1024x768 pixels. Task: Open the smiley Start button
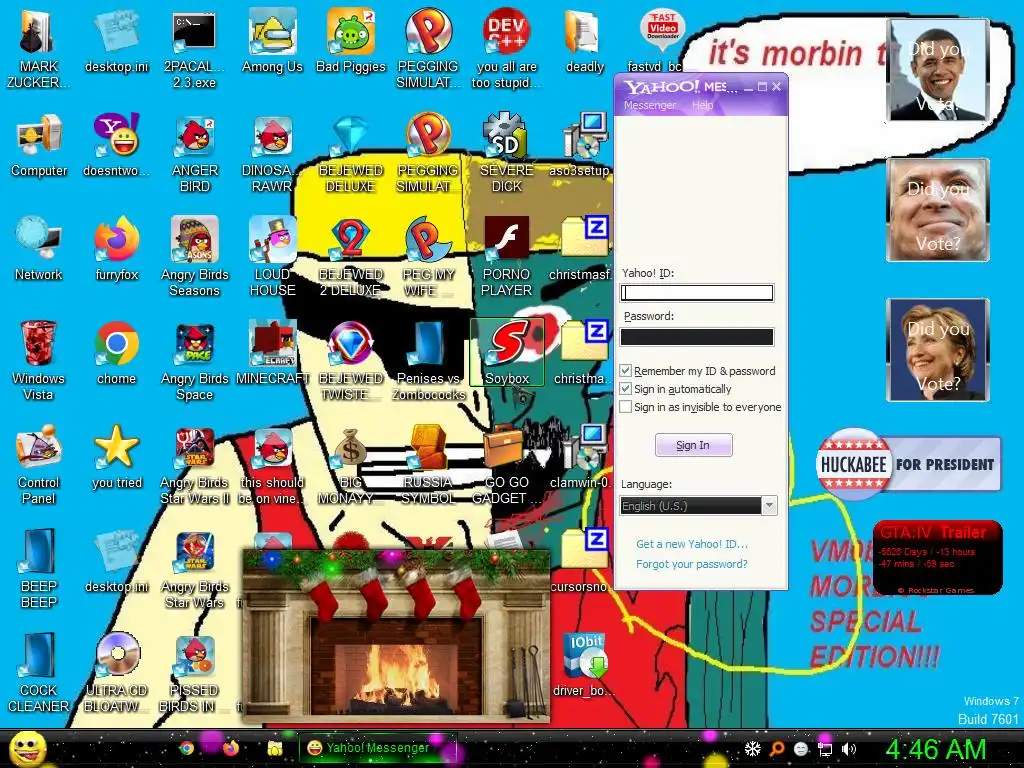tap(27, 748)
